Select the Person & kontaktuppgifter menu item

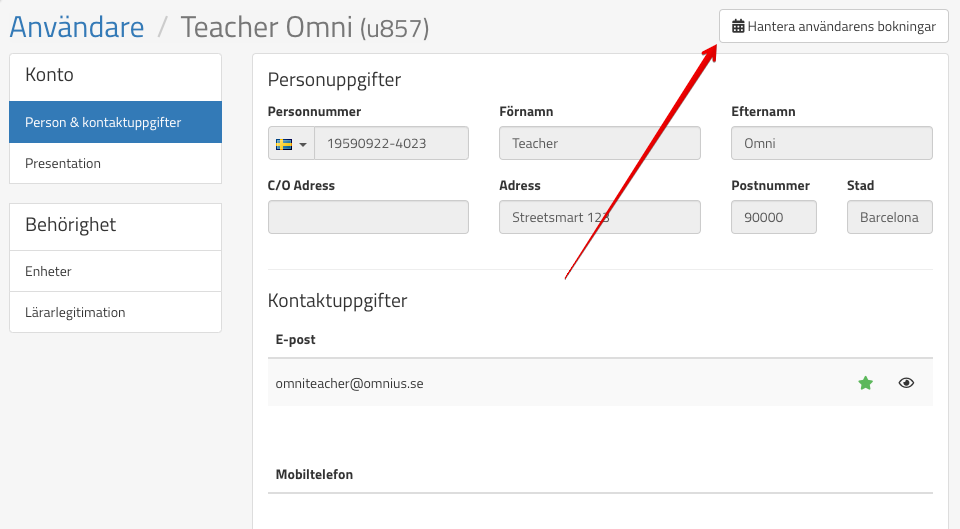pos(115,123)
